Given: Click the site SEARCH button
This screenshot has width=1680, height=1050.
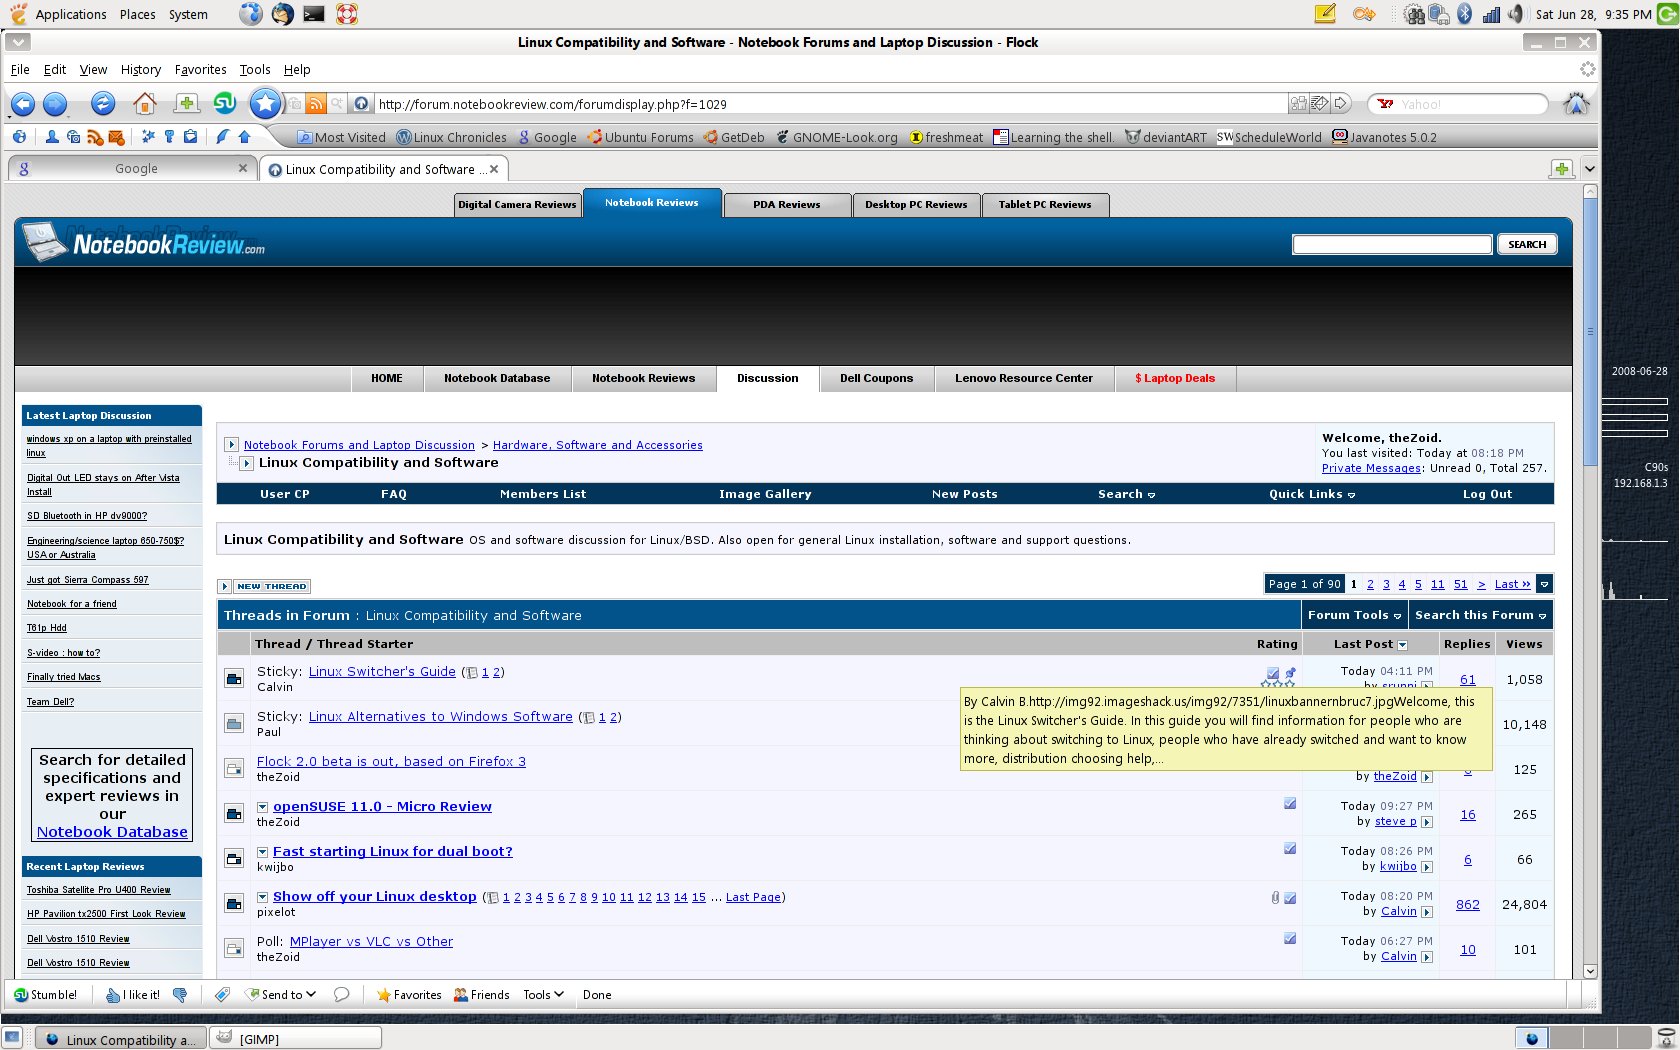Looking at the screenshot, I should click(1527, 245).
